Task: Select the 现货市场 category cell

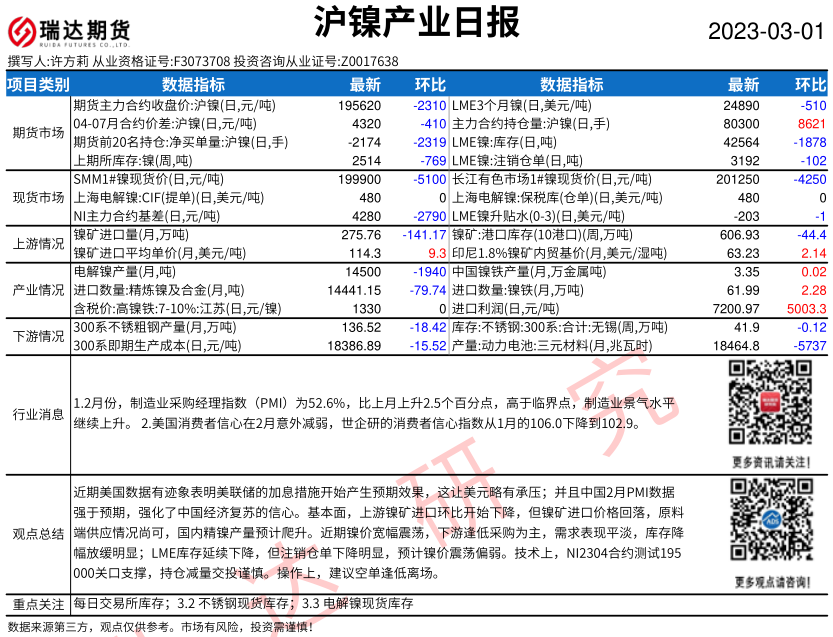Action: point(37,197)
